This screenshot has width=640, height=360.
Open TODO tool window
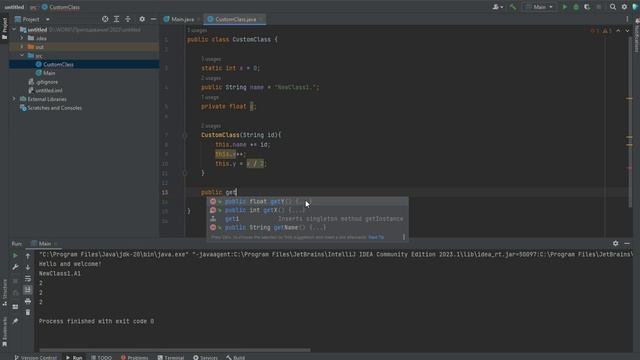(x=101, y=358)
